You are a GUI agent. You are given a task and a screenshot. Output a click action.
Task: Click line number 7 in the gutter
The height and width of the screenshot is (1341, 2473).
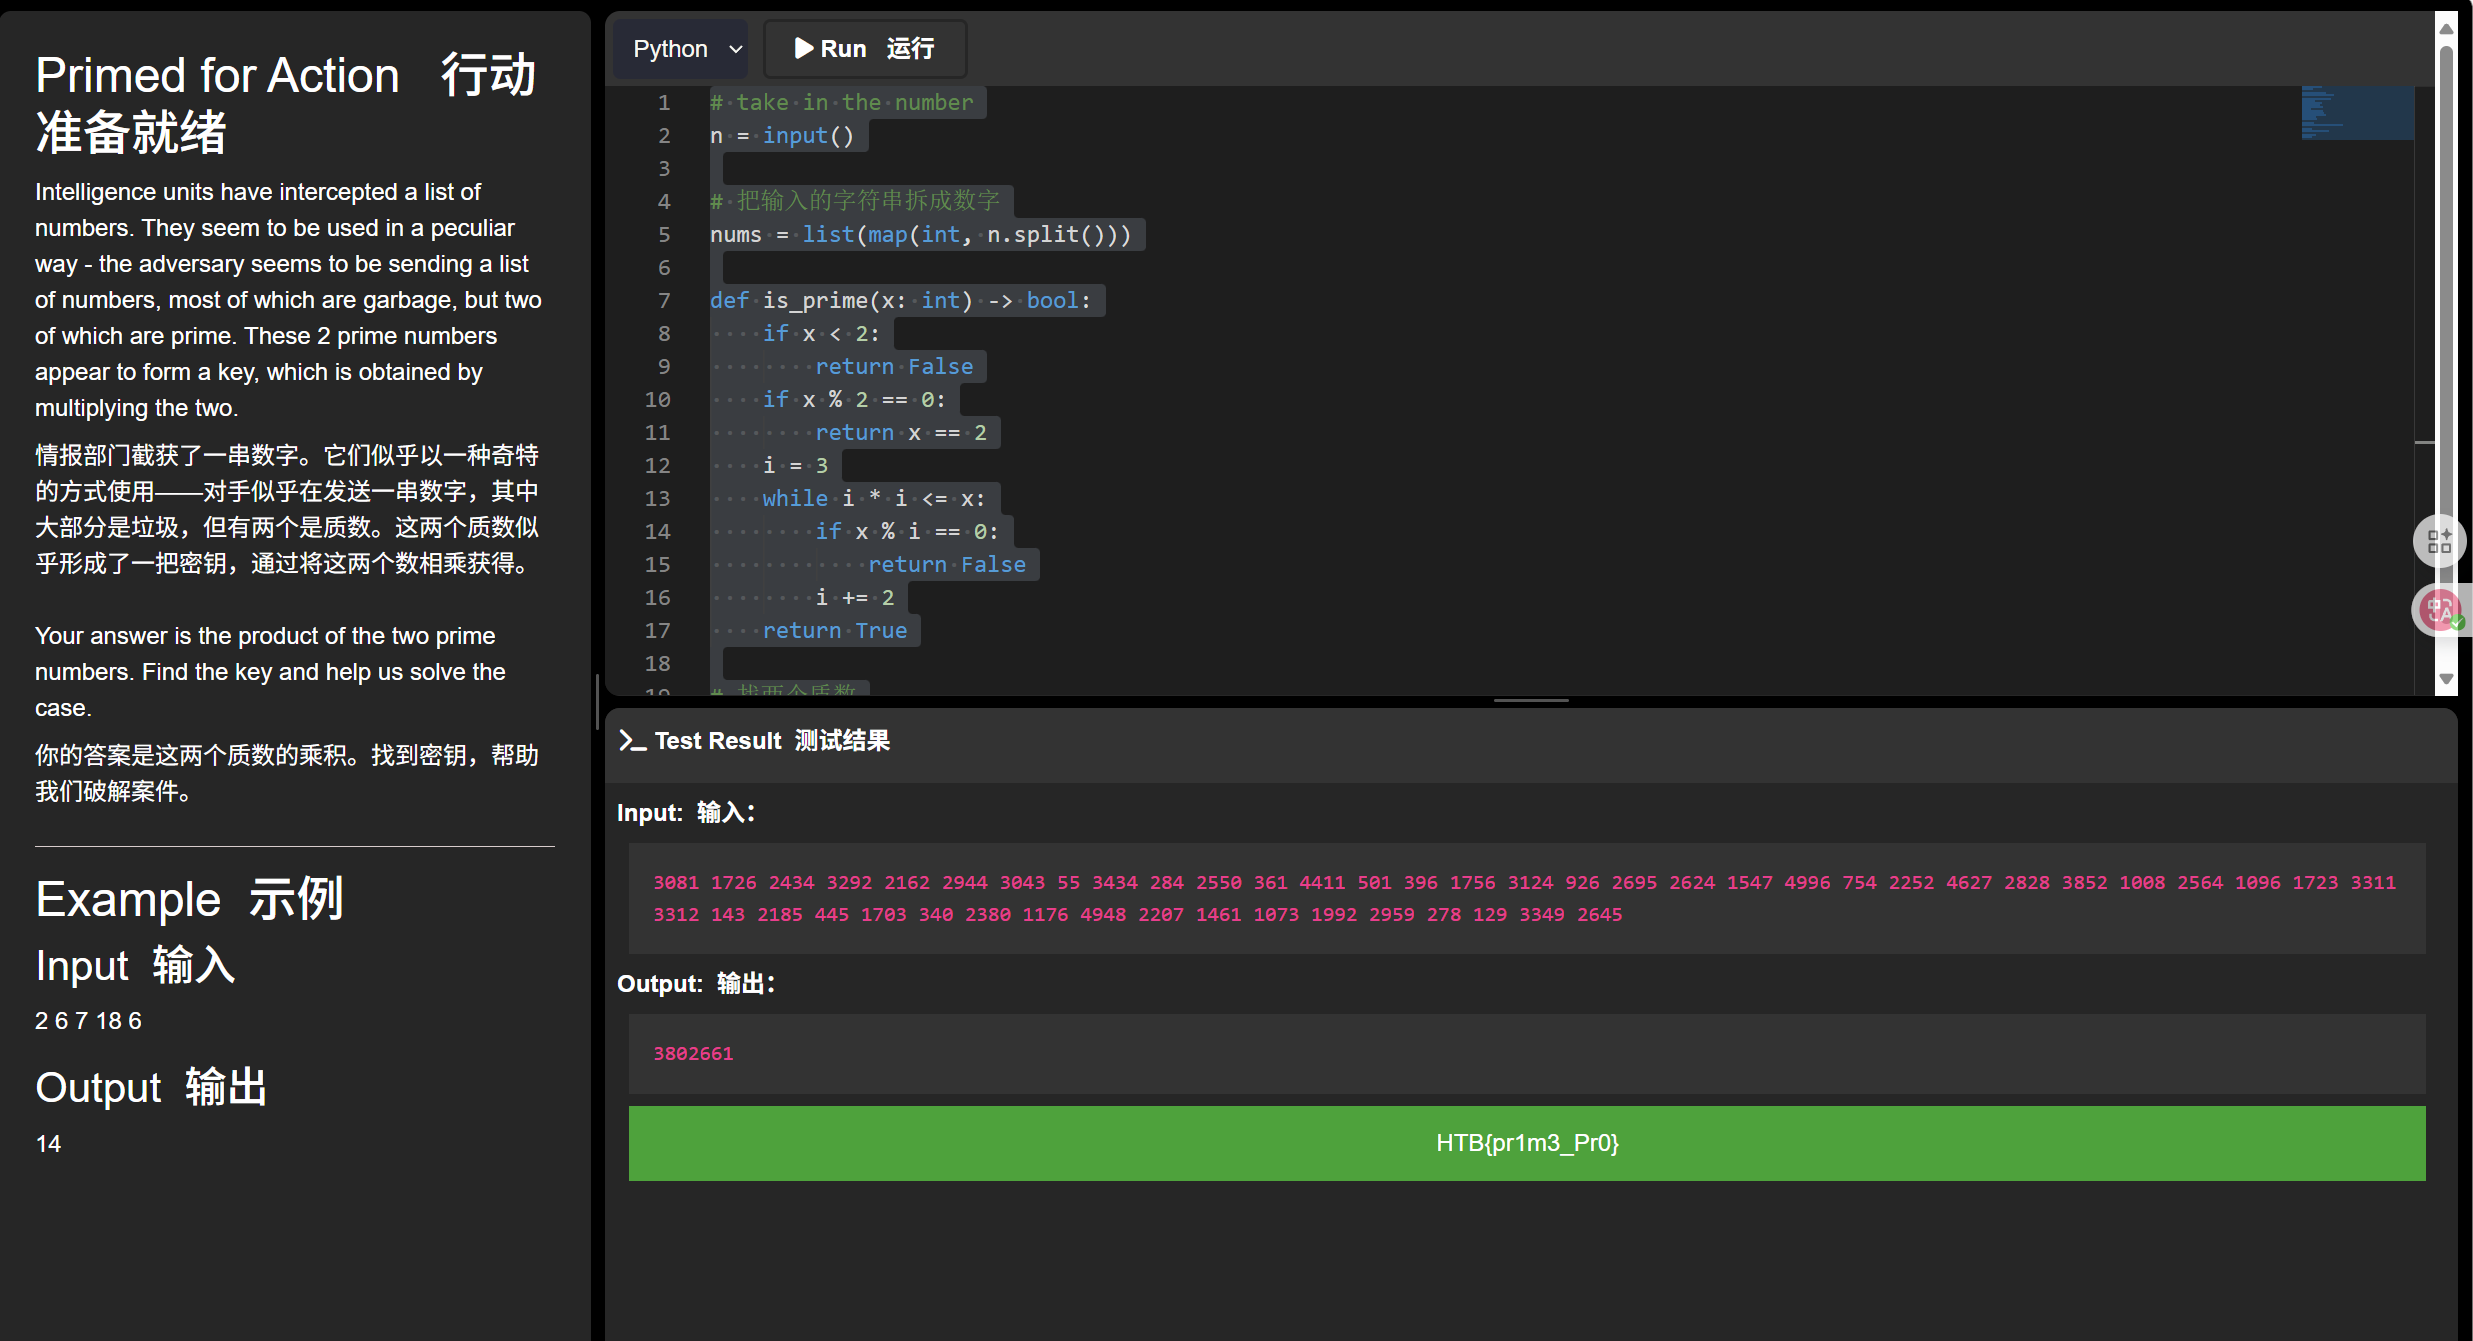click(663, 300)
